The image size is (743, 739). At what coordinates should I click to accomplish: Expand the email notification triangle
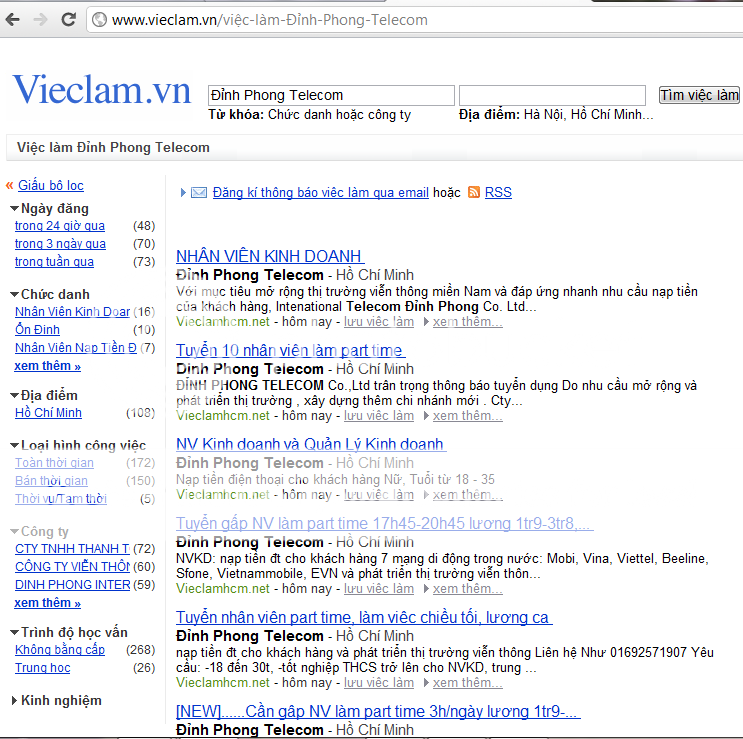pos(182,192)
